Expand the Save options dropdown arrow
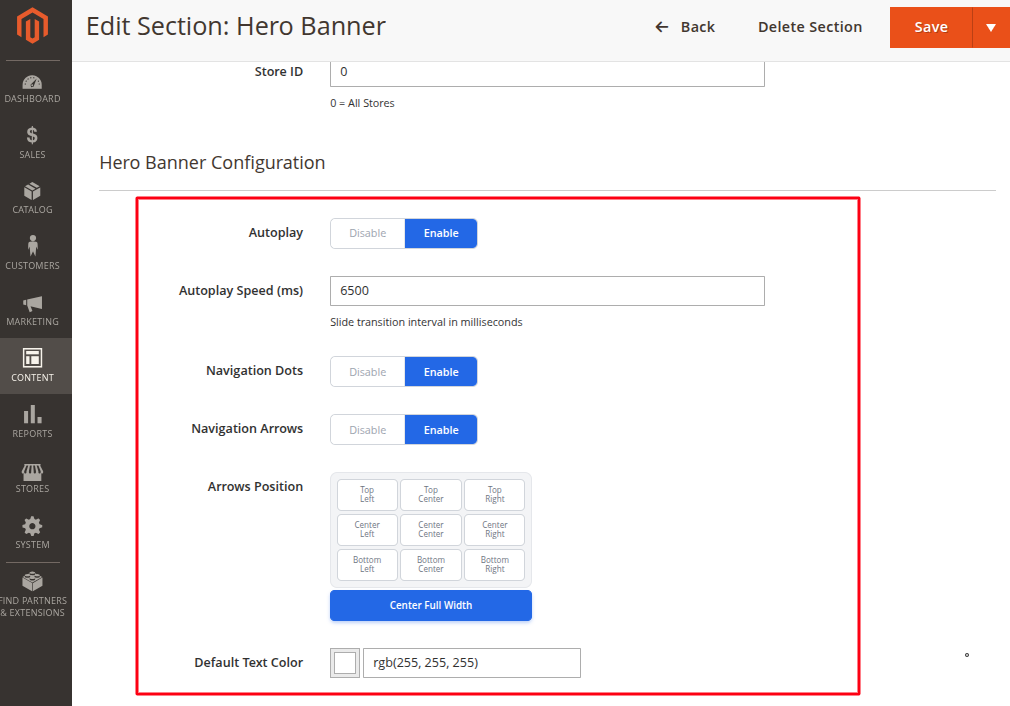 click(x=991, y=27)
